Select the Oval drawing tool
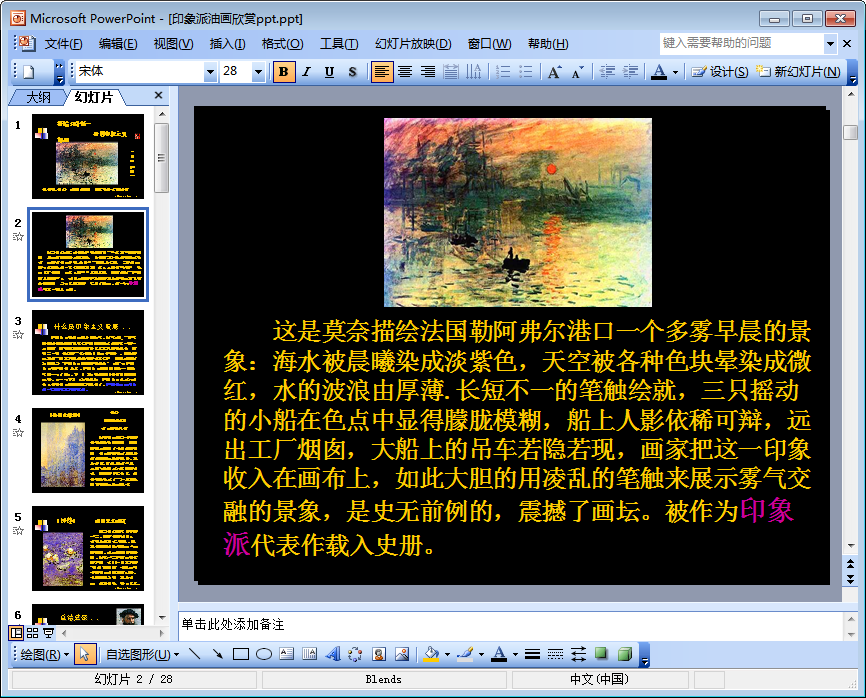Screen dimensions: 866x698 coord(264,654)
